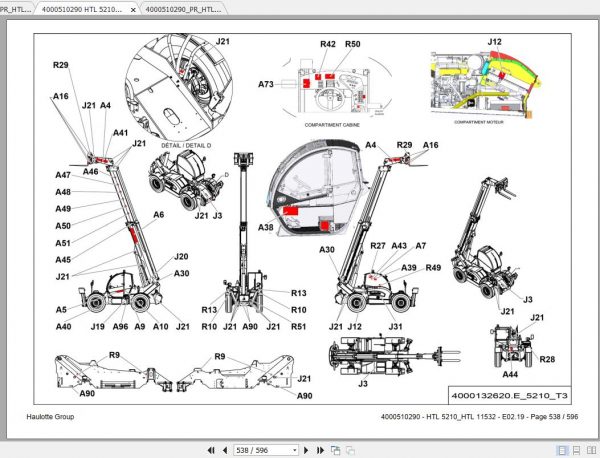Click the A10 label

click(x=161, y=326)
